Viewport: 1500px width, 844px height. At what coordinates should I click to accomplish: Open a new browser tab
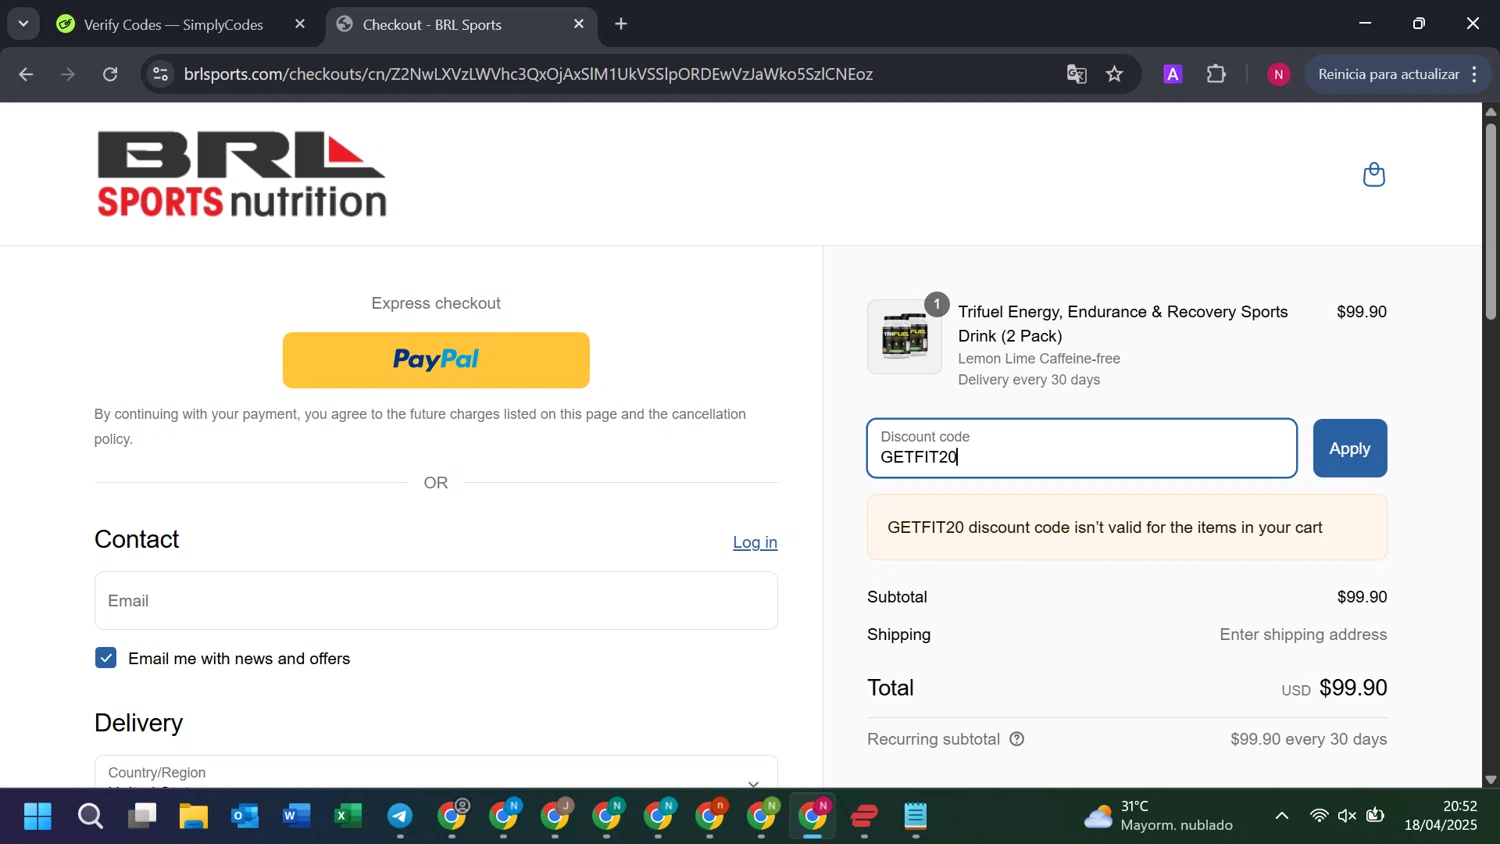(621, 24)
